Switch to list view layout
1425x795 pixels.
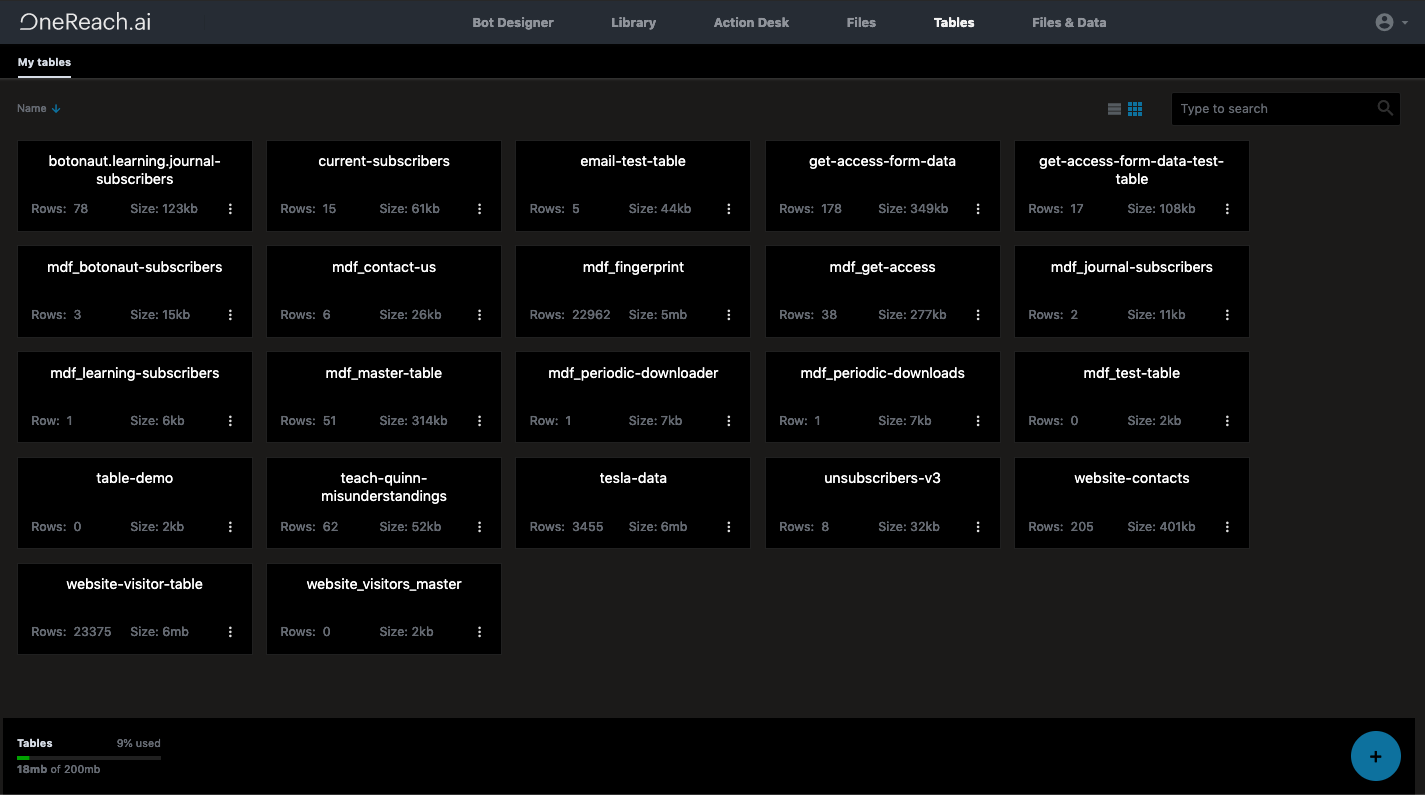(1115, 108)
